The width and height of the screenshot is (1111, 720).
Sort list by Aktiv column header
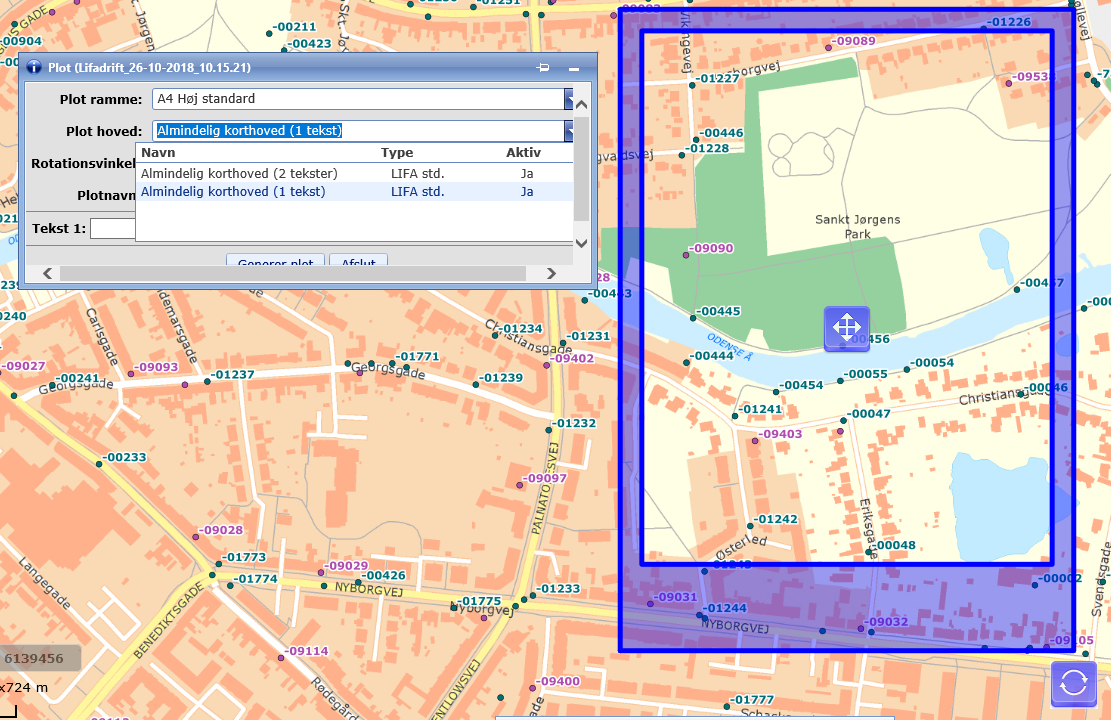pyautogui.click(x=524, y=152)
